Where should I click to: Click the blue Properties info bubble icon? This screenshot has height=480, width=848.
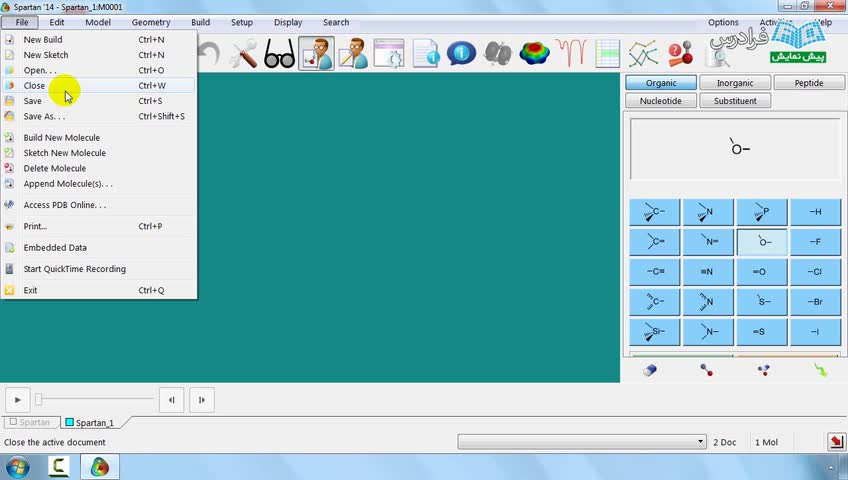(461, 54)
